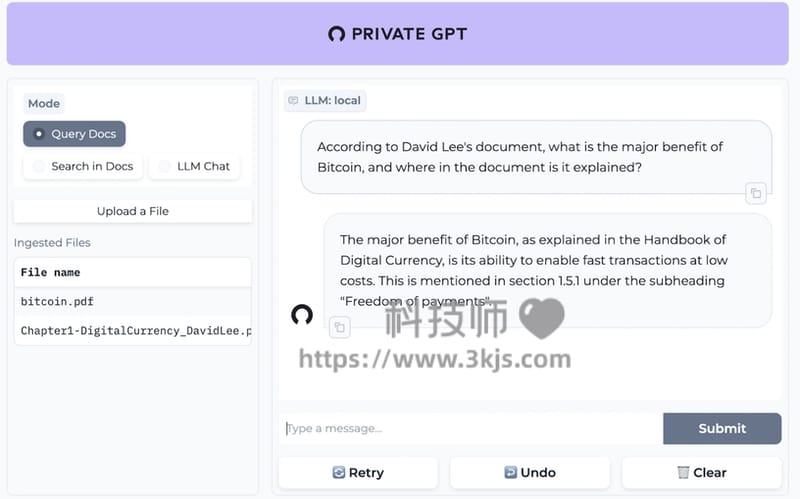Submit the typed message

722,429
